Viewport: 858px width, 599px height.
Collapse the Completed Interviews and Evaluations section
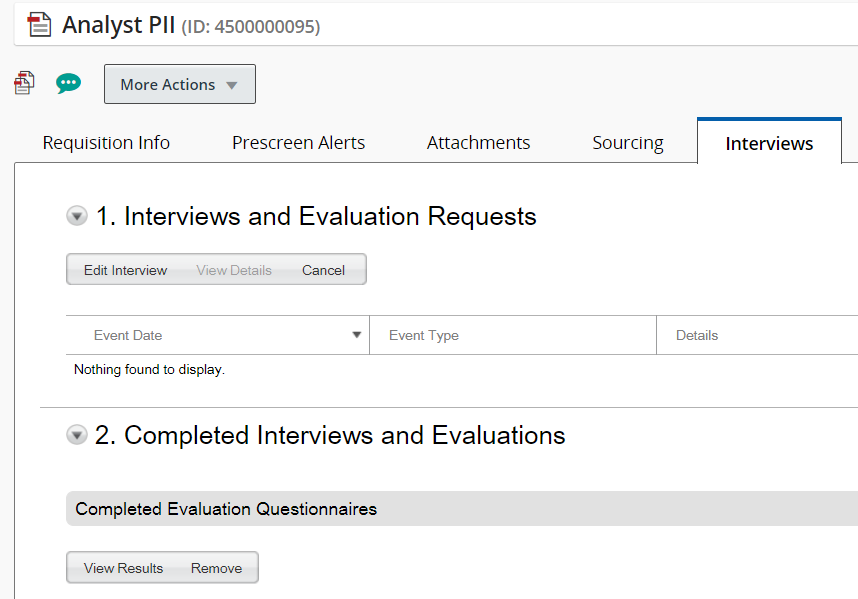point(77,435)
